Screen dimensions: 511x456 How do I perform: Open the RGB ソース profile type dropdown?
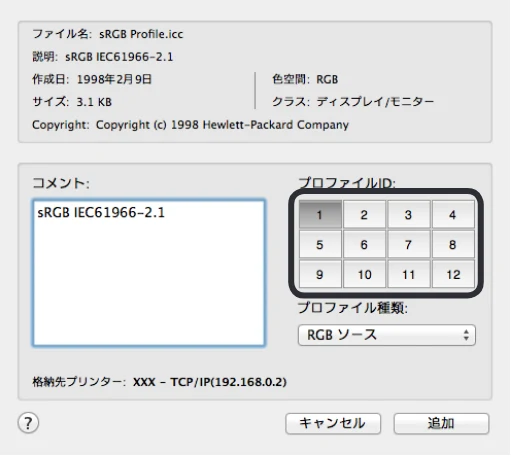coord(387,335)
